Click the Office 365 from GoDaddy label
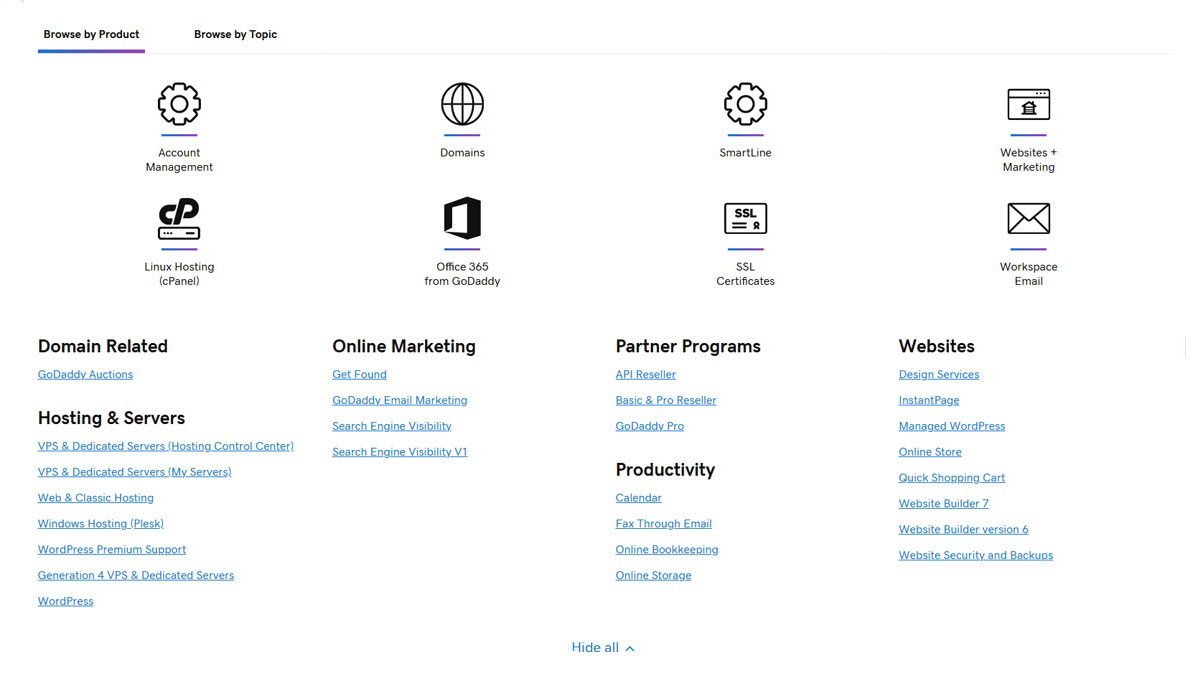The height and width of the screenshot is (686, 1204). click(x=462, y=274)
